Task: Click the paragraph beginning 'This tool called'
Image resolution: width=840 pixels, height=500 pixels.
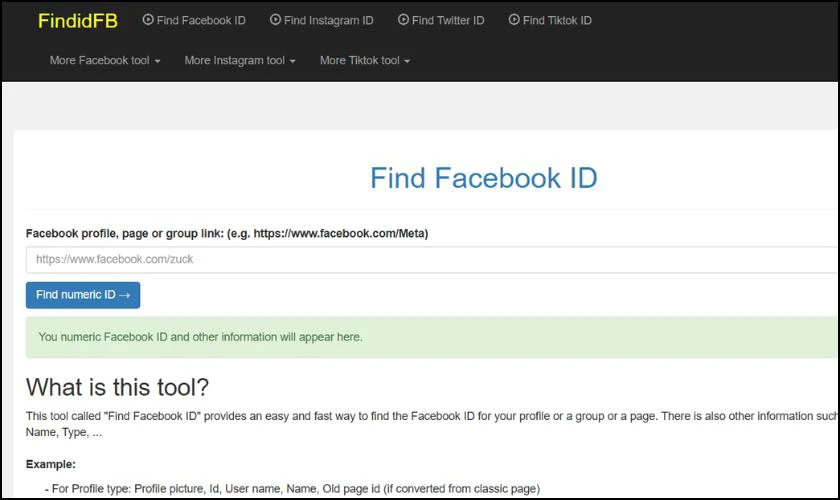Action: (432, 424)
